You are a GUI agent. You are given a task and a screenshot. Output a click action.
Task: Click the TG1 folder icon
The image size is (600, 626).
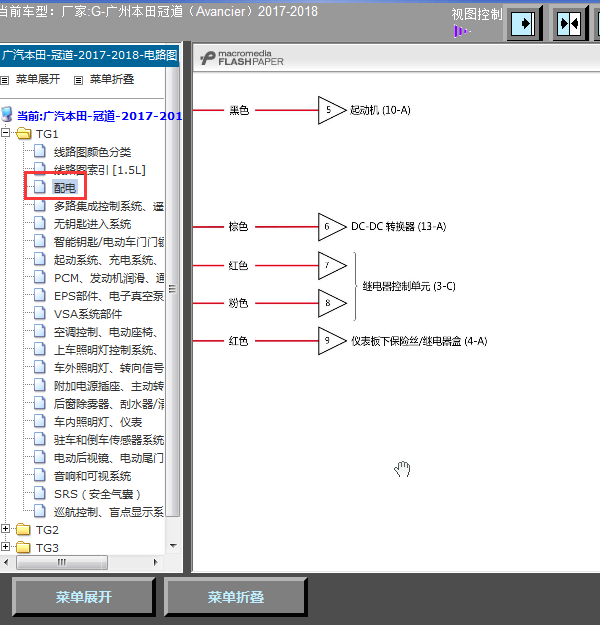click(24, 133)
